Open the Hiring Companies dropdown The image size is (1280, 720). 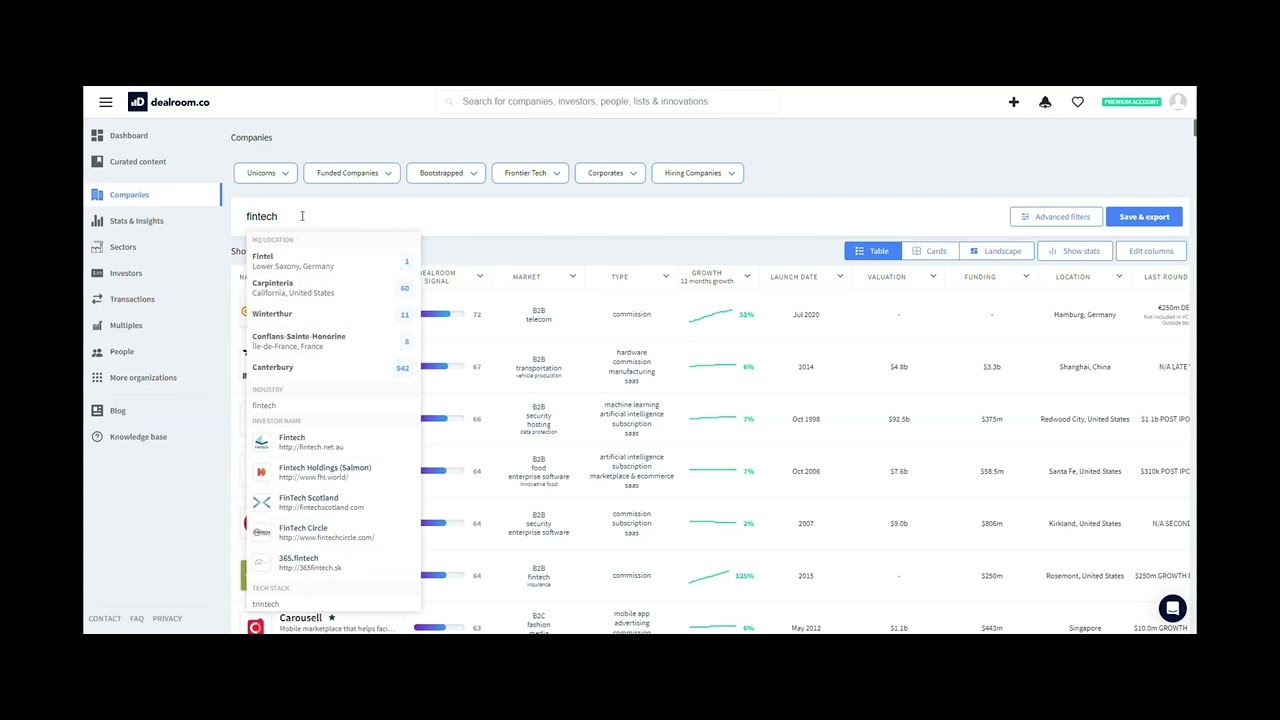698,173
